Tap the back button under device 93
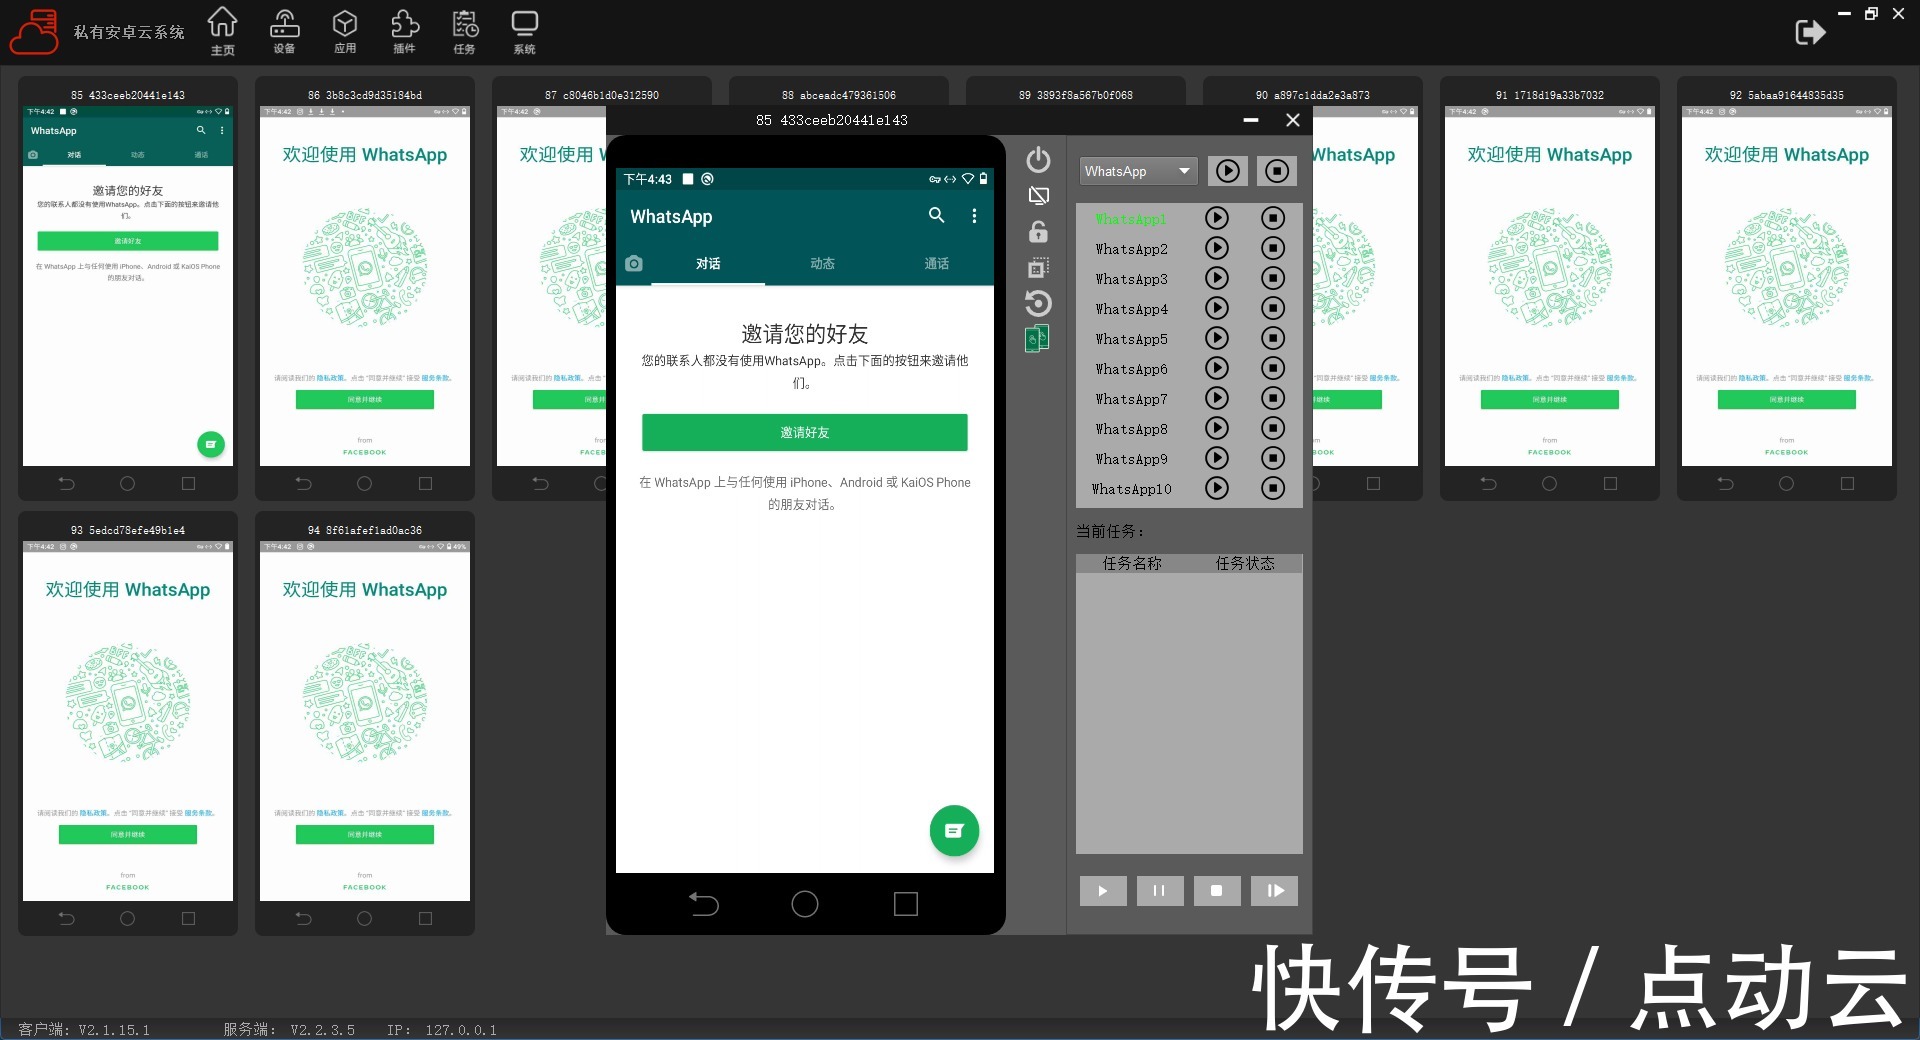The height and width of the screenshot is (1040, 1920). tap(66, 918)
